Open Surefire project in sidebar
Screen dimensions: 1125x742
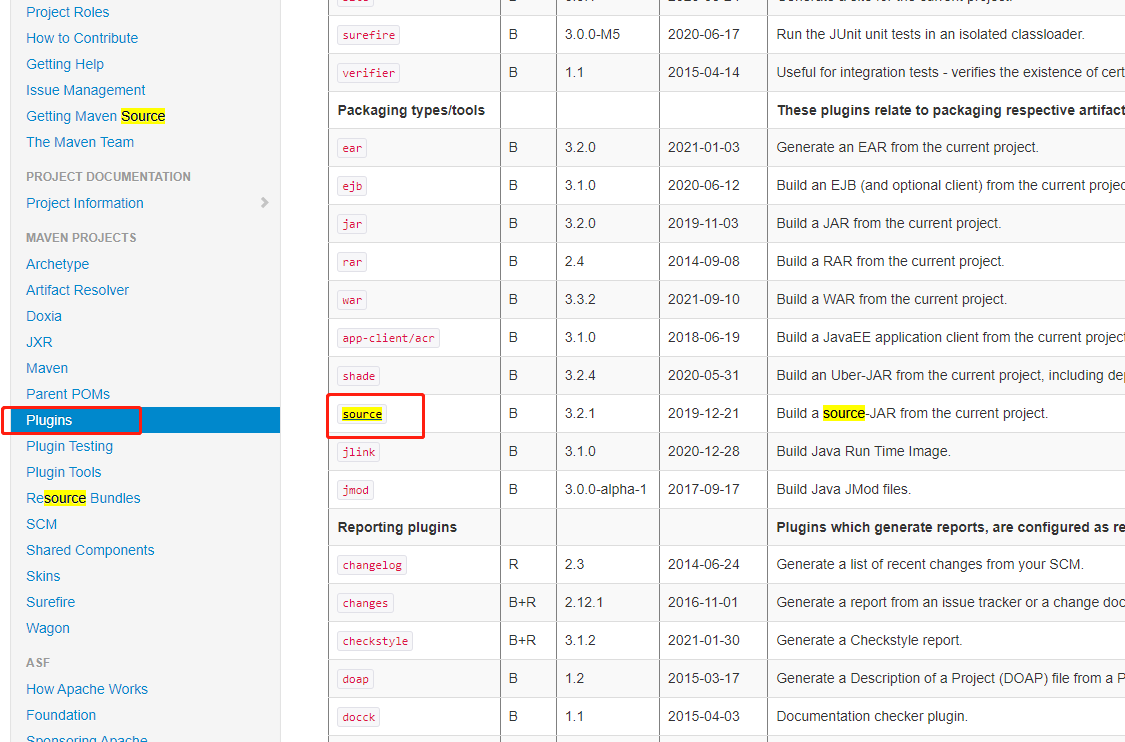[50, 602]
